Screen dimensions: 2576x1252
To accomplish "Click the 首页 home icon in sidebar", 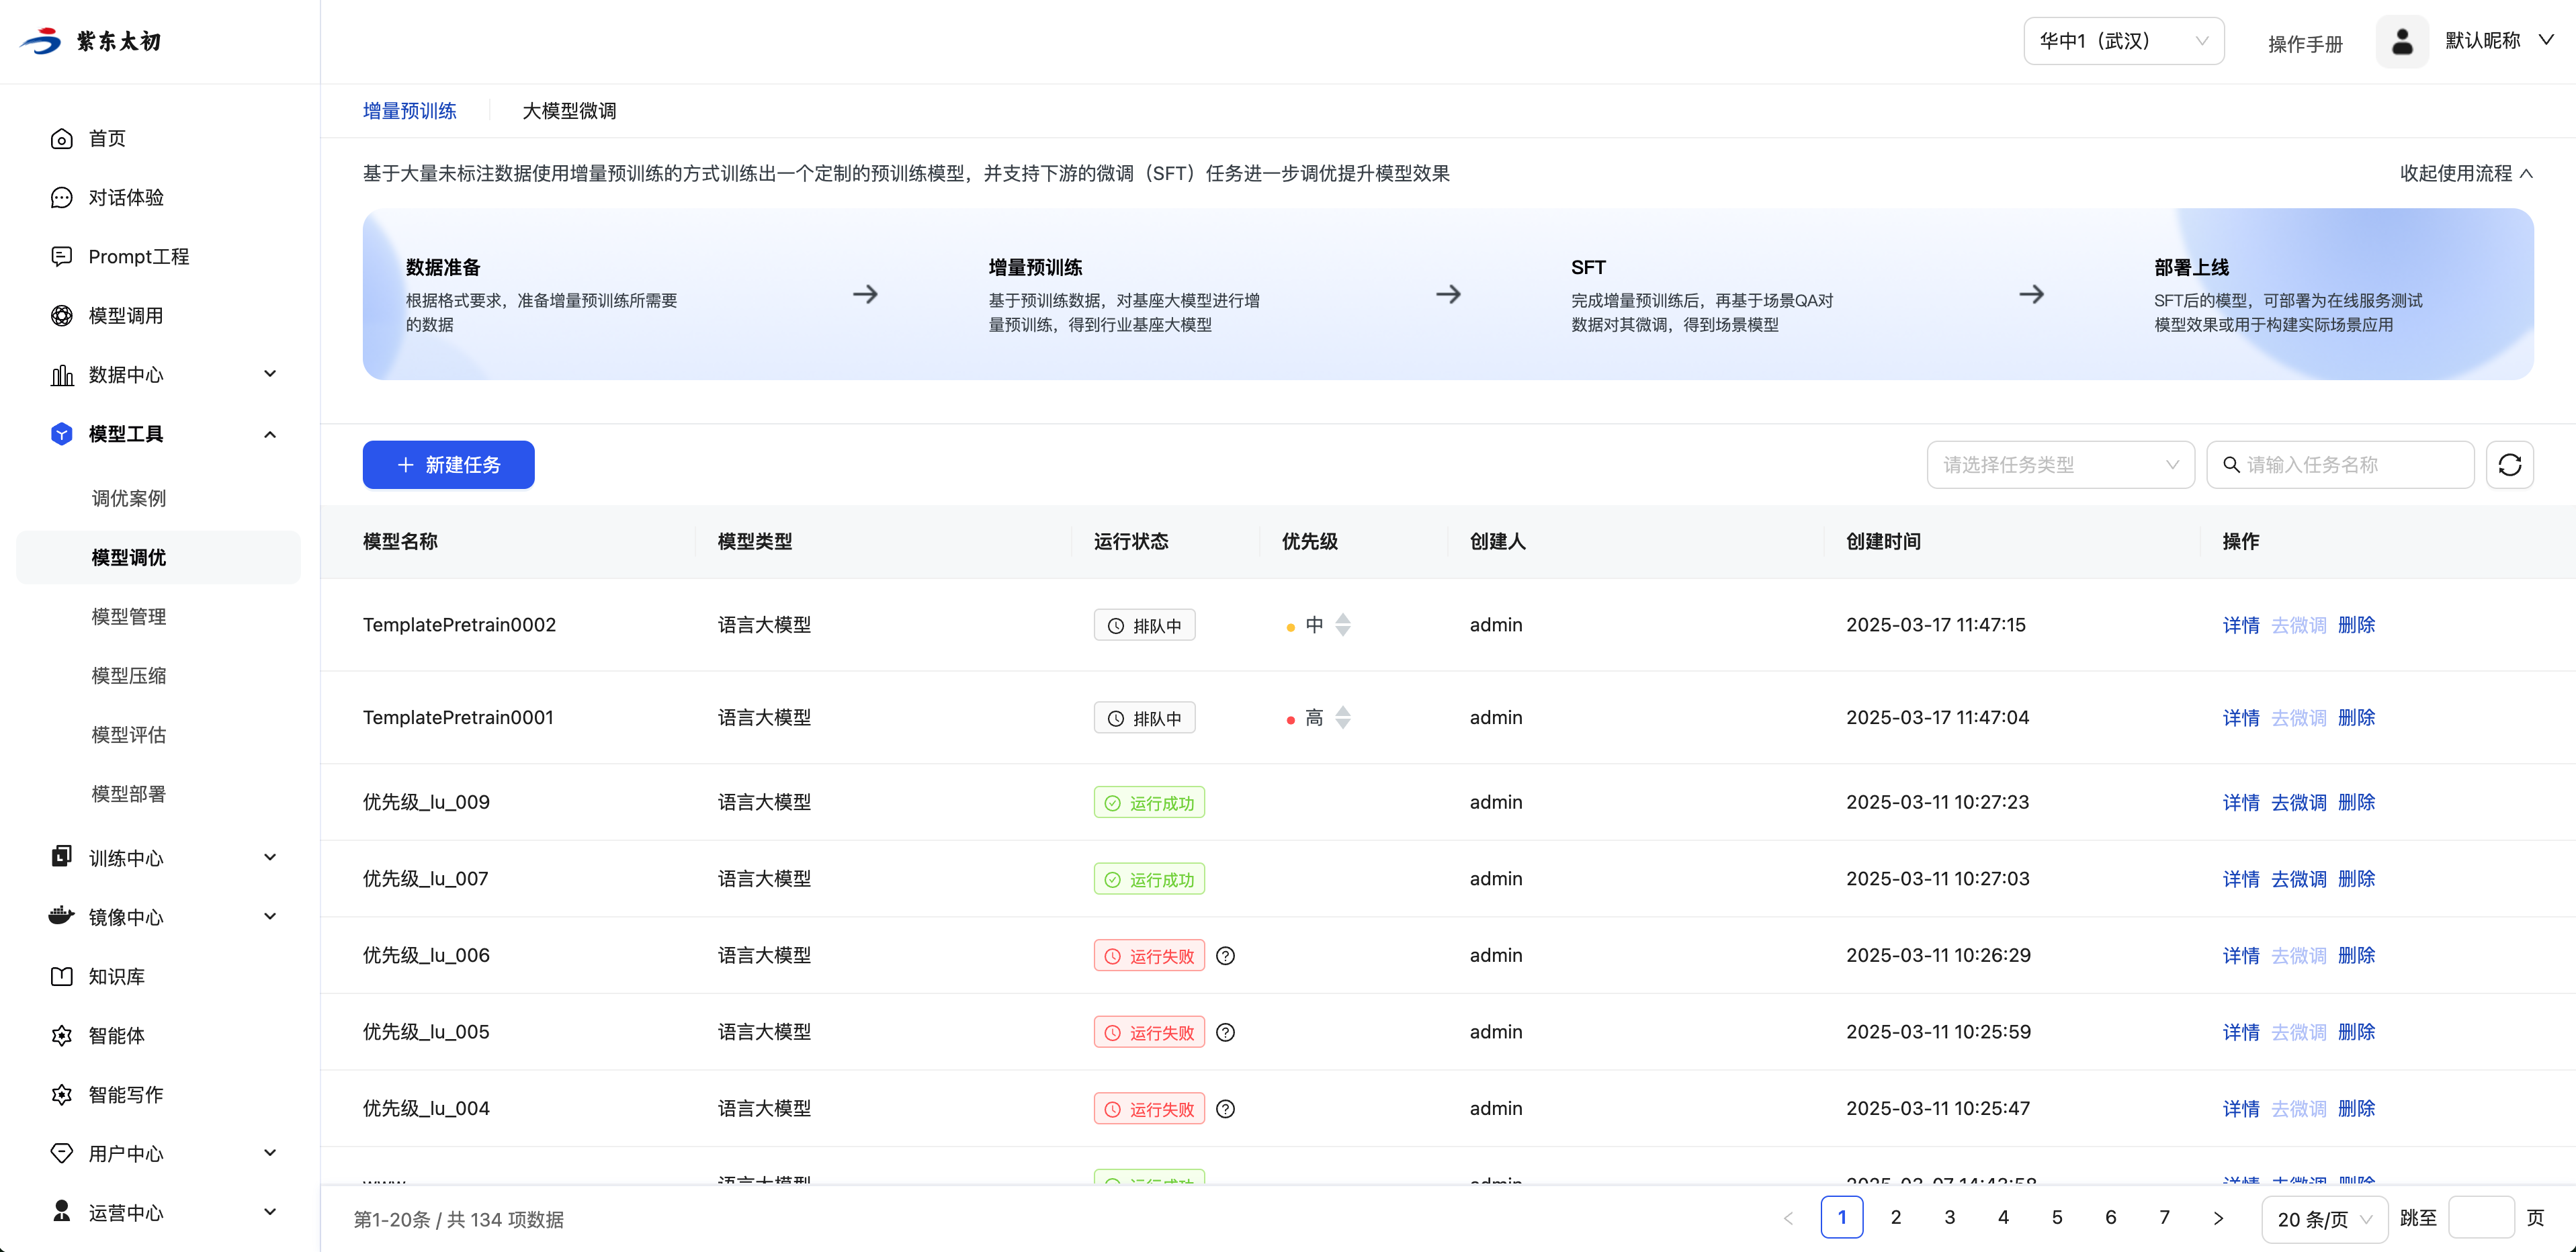I will pos(62,139).
